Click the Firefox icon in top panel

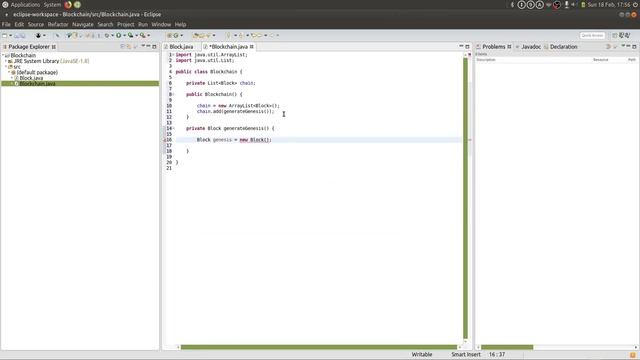[x=68, y=5]
